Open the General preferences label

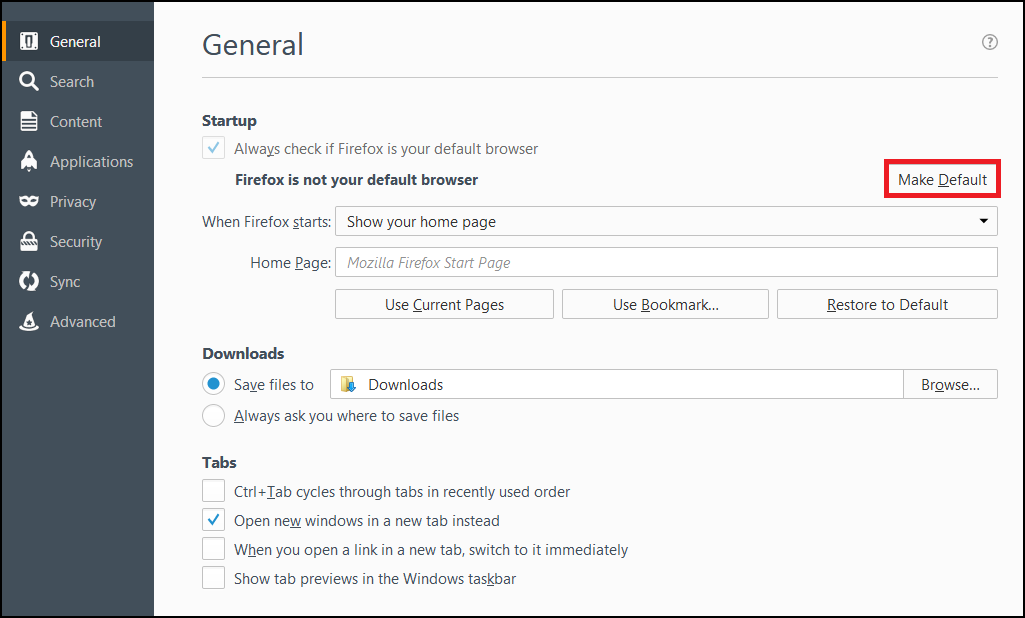click(x=75, y=41)
